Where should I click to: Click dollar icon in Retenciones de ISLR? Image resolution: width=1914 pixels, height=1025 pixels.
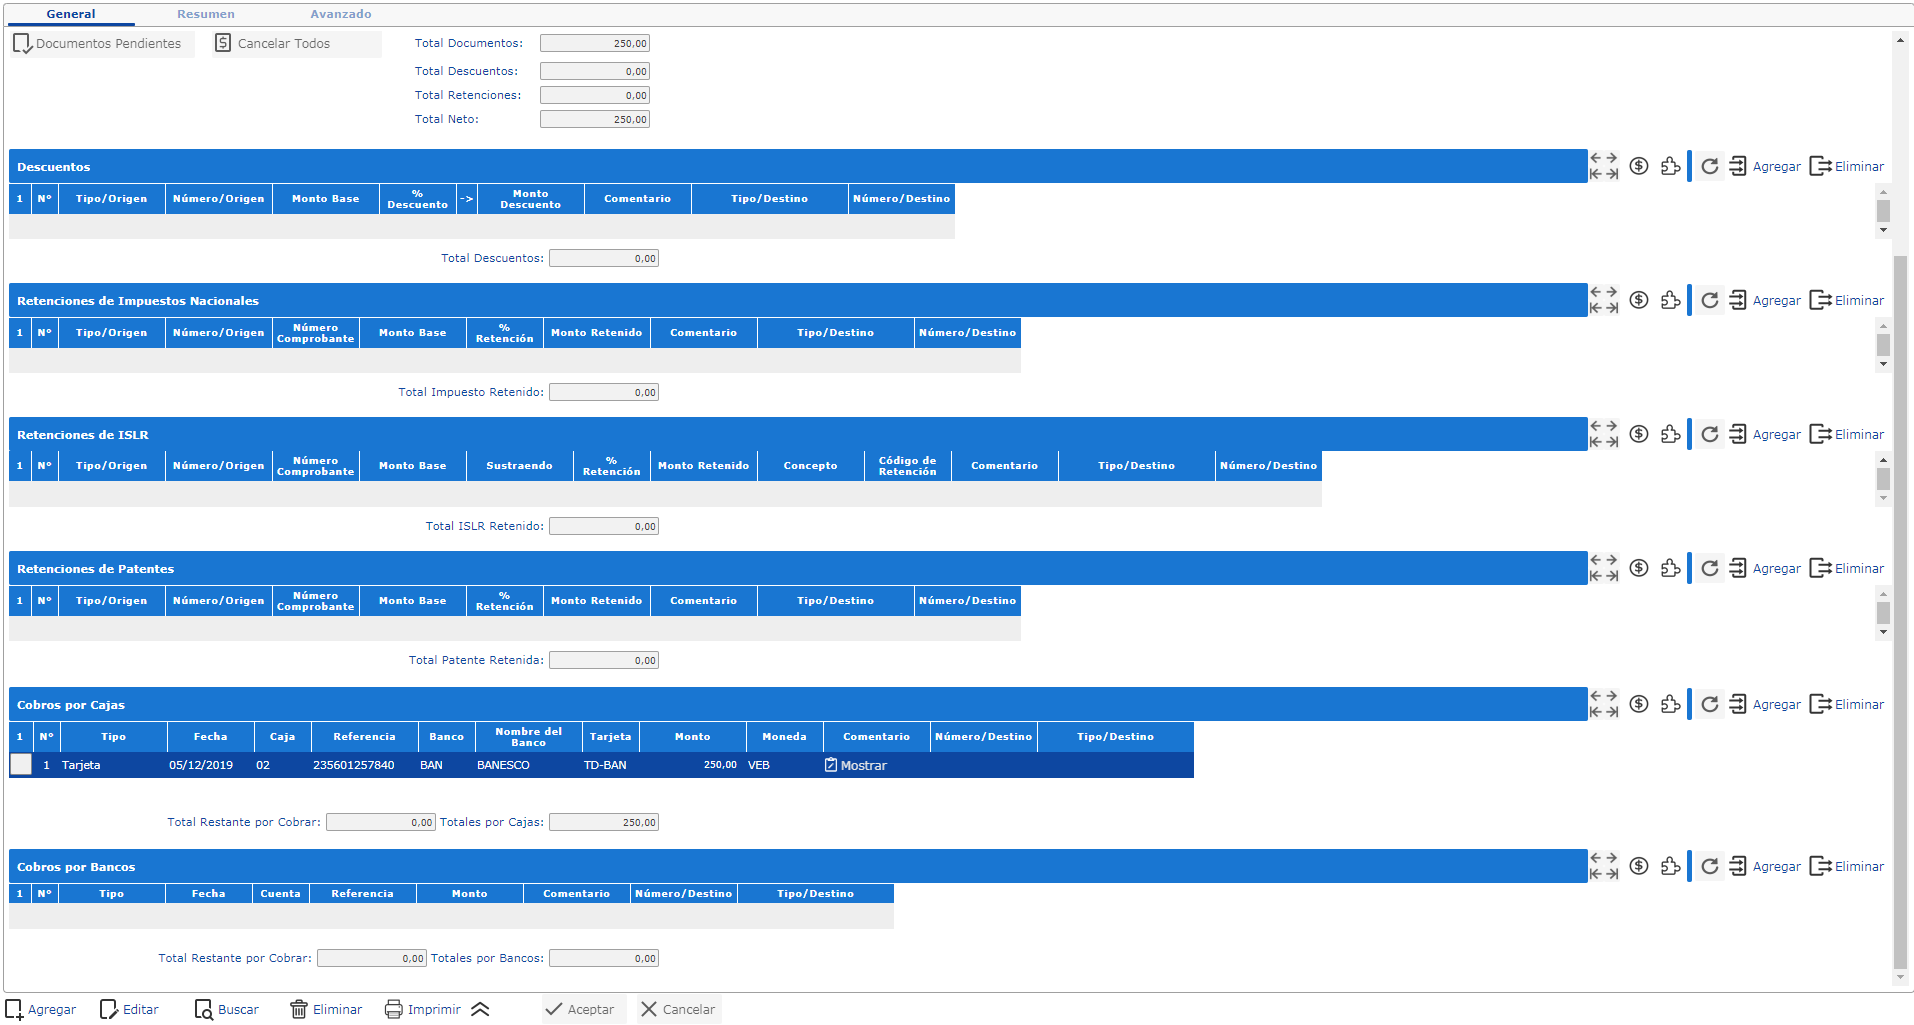click(1638, 434)
